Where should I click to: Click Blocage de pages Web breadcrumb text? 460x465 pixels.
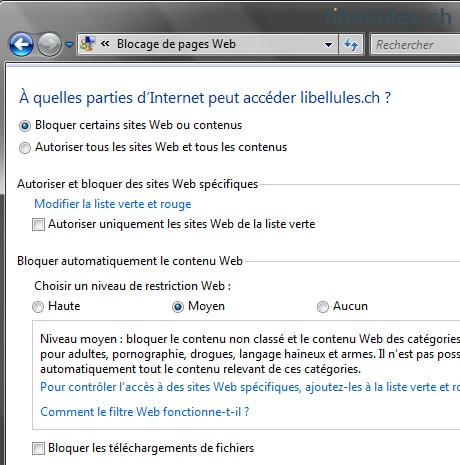click(176, 44)
